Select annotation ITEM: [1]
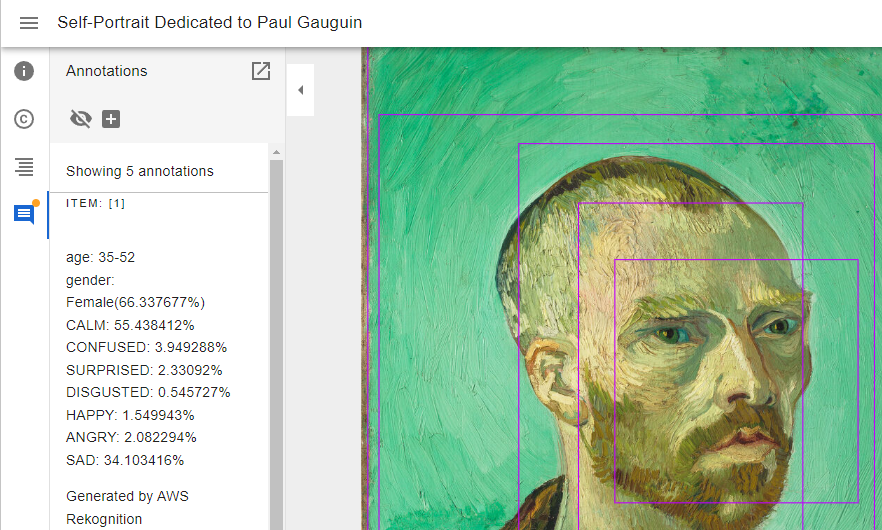This screenshot has width=882, height=530. (96, 203)
